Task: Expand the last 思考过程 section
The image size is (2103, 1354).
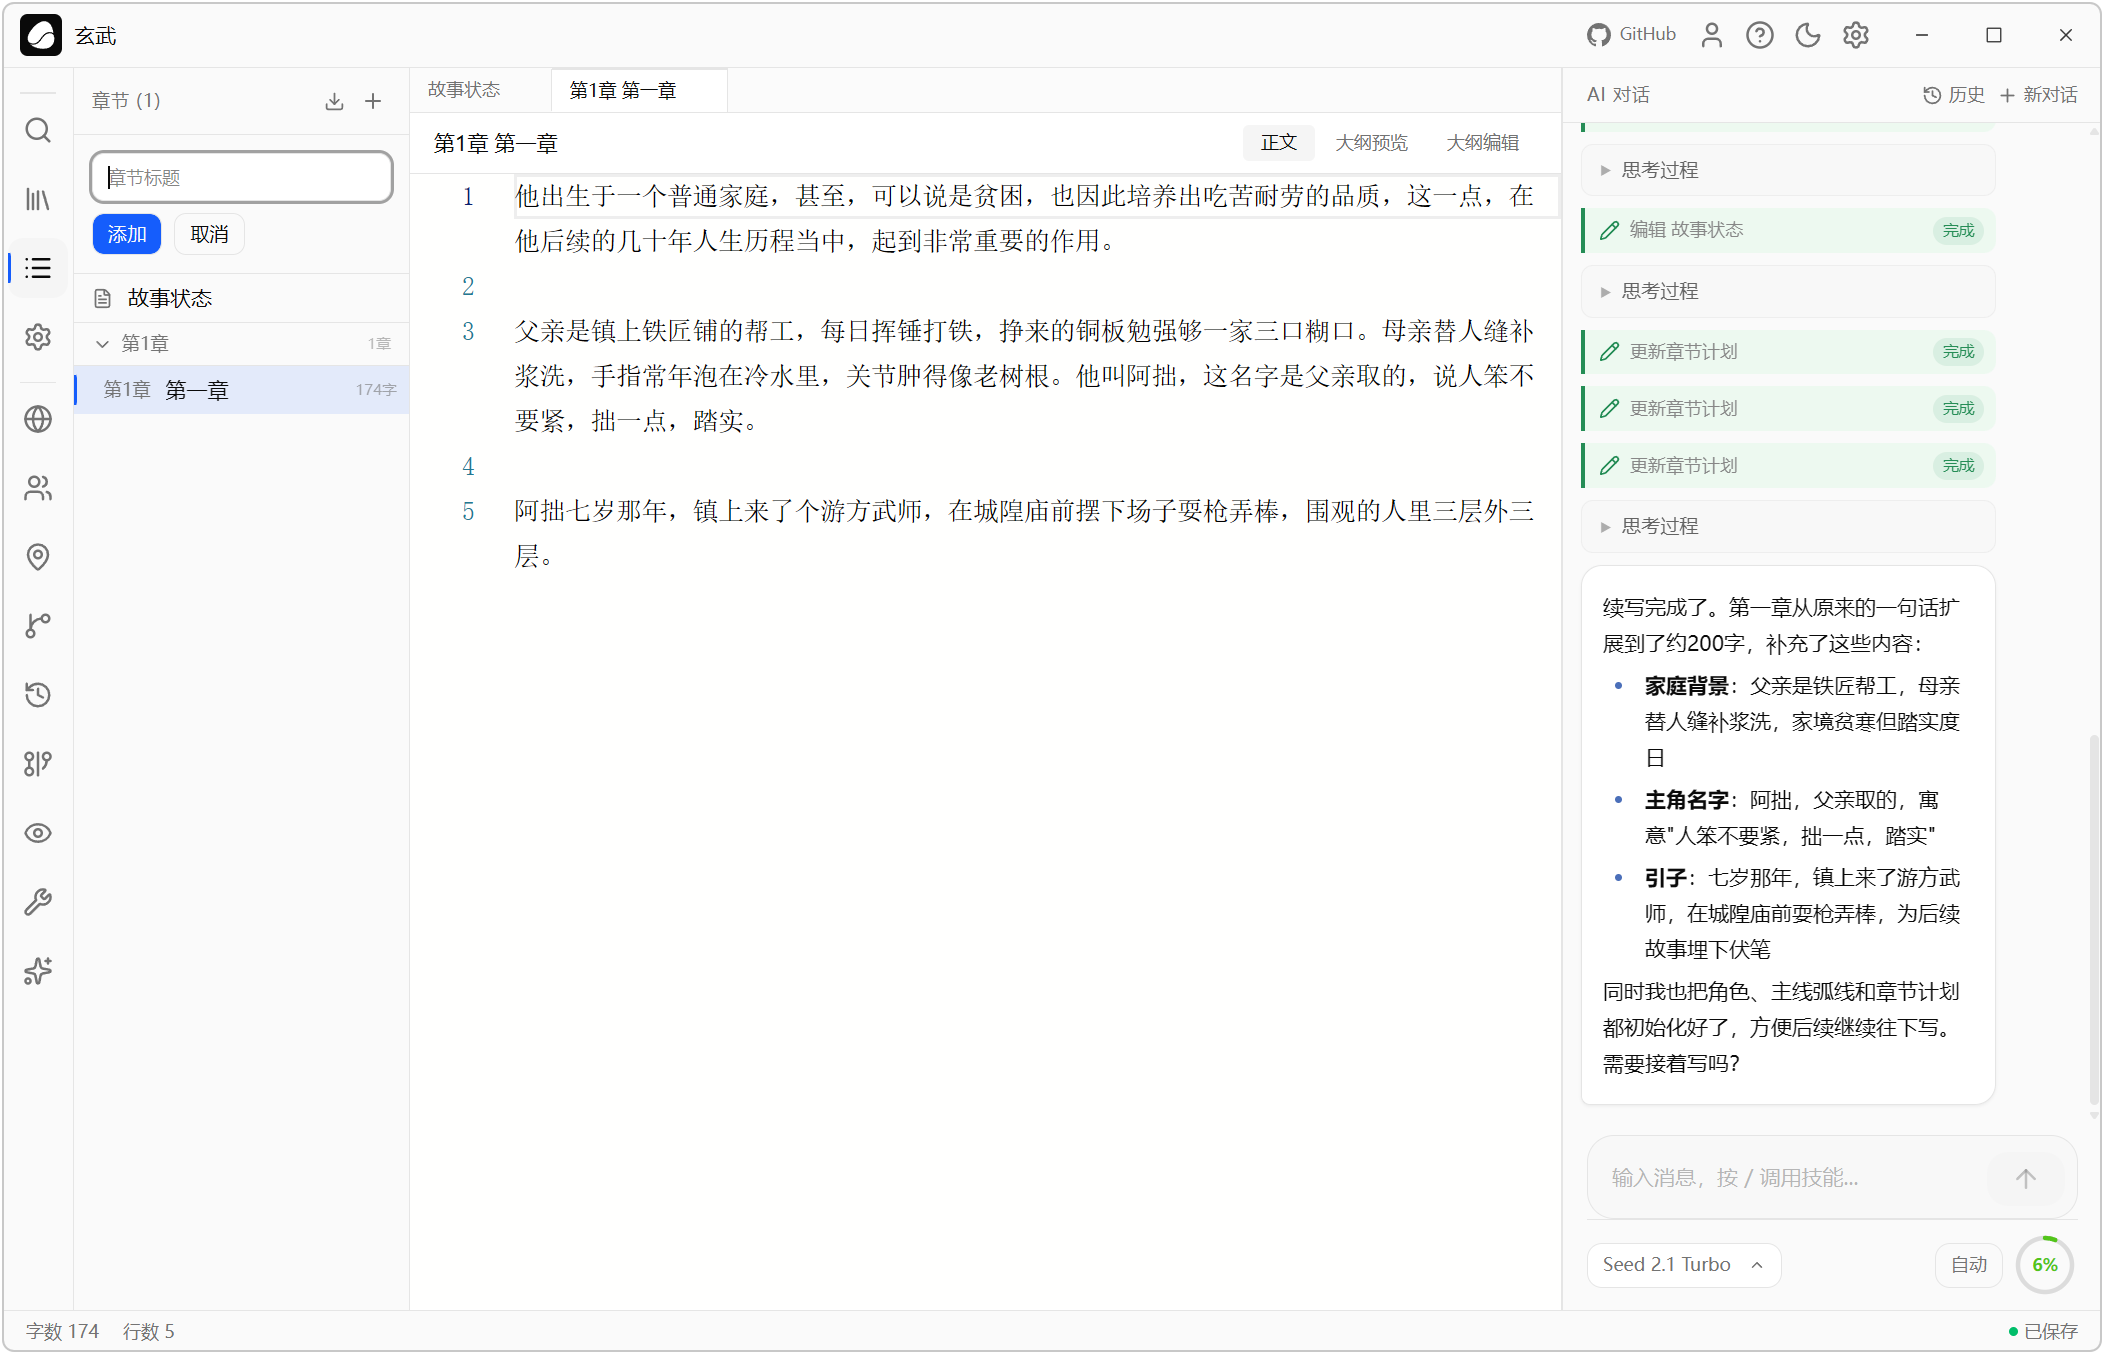Action: click(x=1788, y=526)
